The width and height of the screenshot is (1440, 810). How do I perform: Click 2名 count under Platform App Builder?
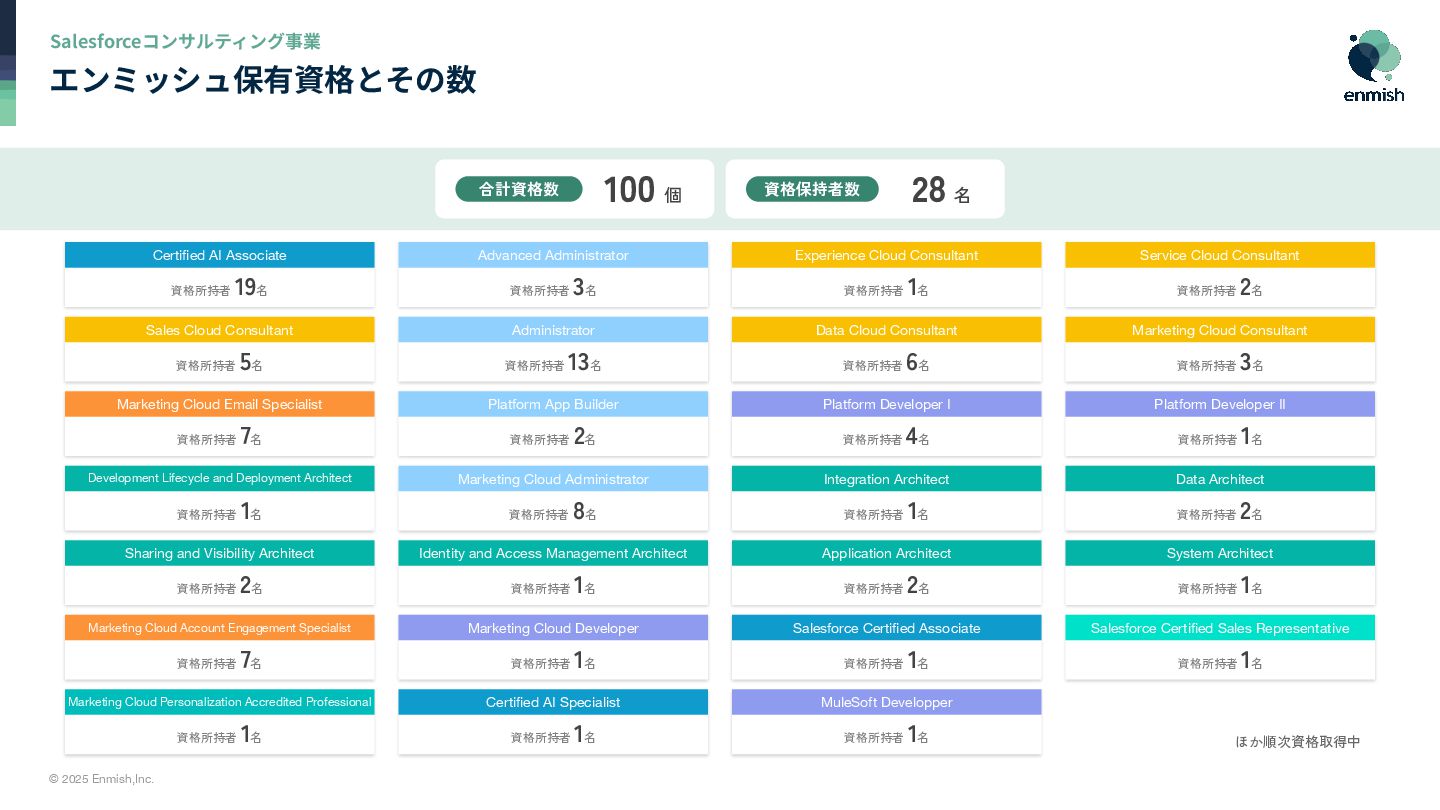pos(584,437)
